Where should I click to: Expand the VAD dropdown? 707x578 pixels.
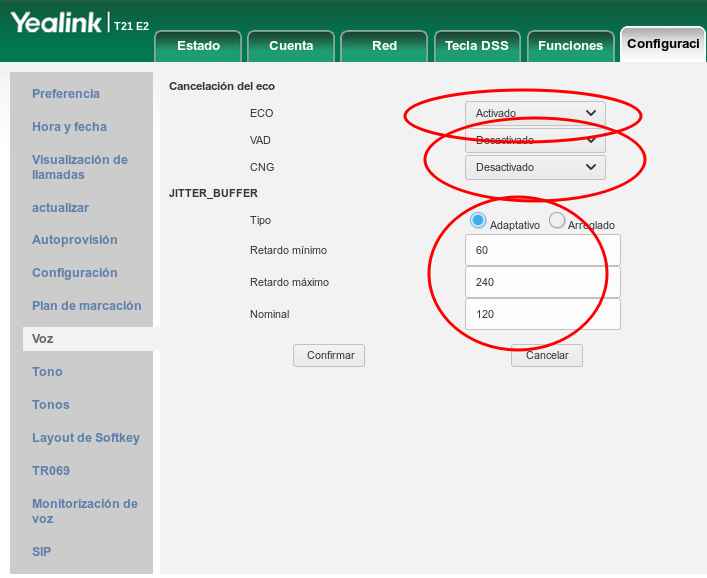pyautogui.click(x=535, y=140)
